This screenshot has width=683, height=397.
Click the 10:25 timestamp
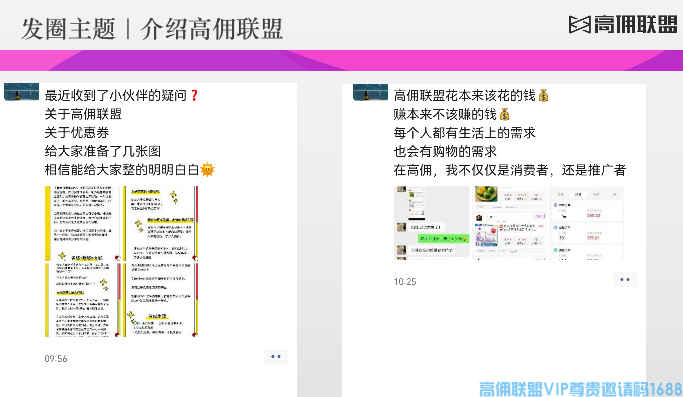(405, 282)
